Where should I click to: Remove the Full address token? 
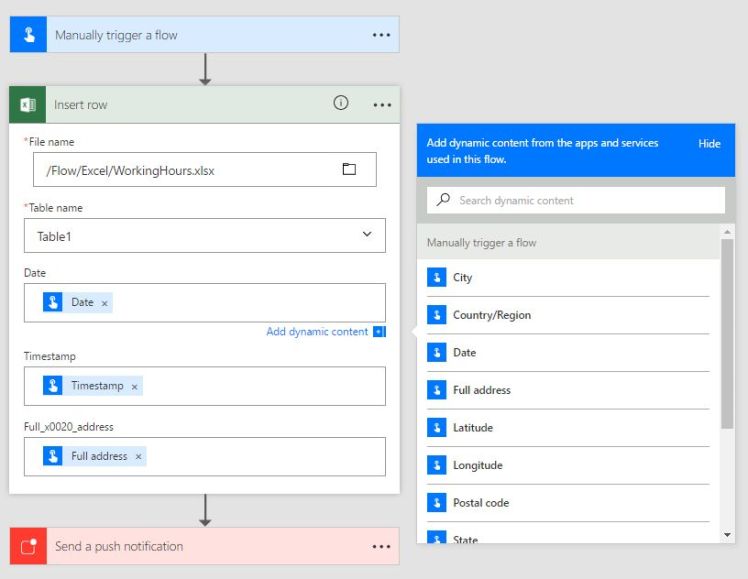[139, 457]
